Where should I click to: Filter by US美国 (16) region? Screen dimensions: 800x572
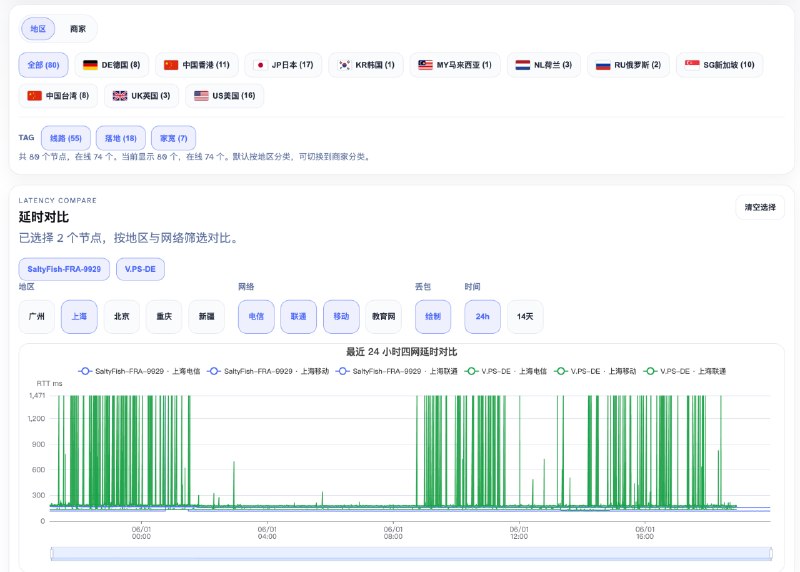point(224,95)
